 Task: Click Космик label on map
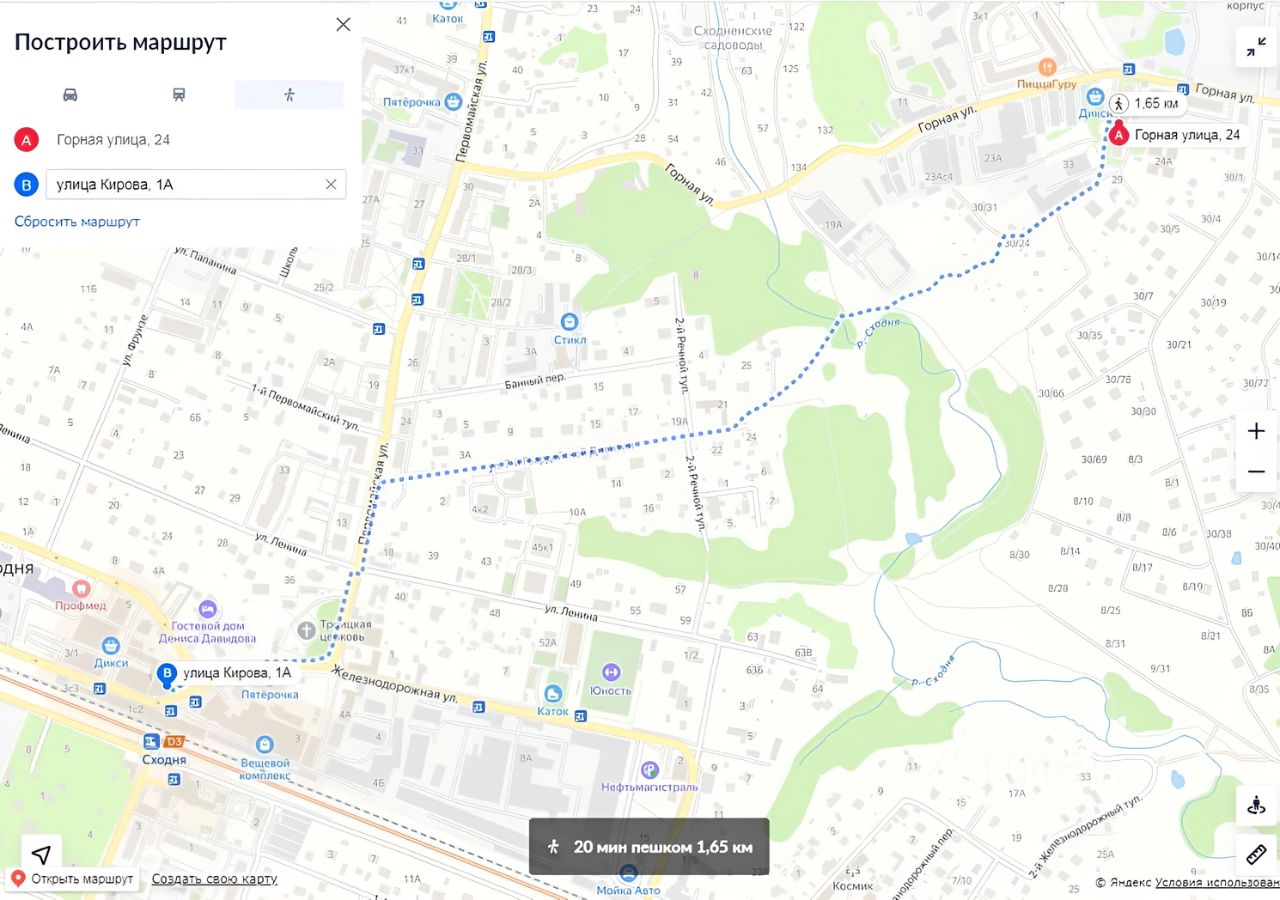pos(852,886)
